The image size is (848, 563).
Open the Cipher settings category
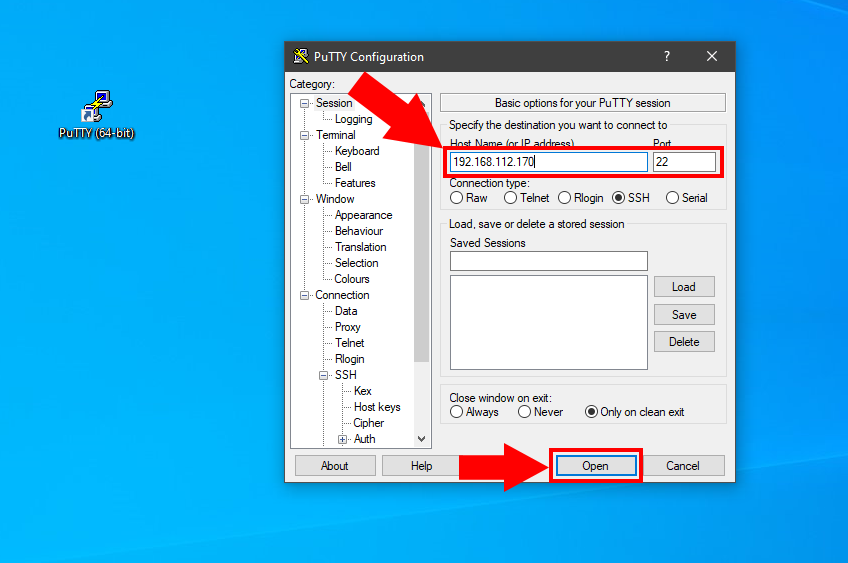click(368, 423)
